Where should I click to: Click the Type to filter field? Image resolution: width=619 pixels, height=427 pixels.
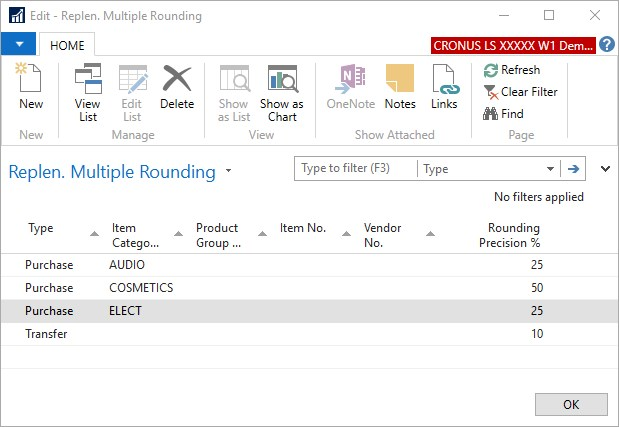356,169
